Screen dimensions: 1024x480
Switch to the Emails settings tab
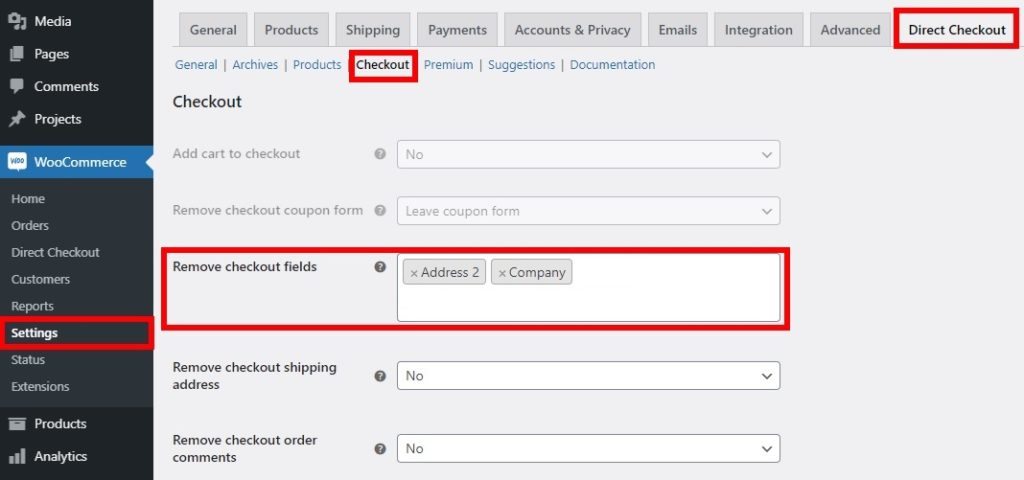point(678,30)
